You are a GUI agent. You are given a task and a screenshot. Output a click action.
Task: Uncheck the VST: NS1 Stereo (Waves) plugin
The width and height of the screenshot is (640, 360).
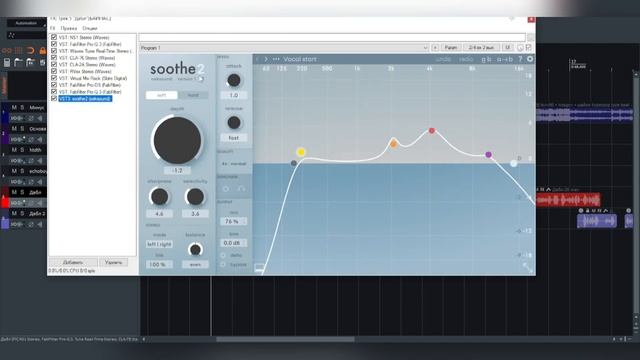coord(54,37)
